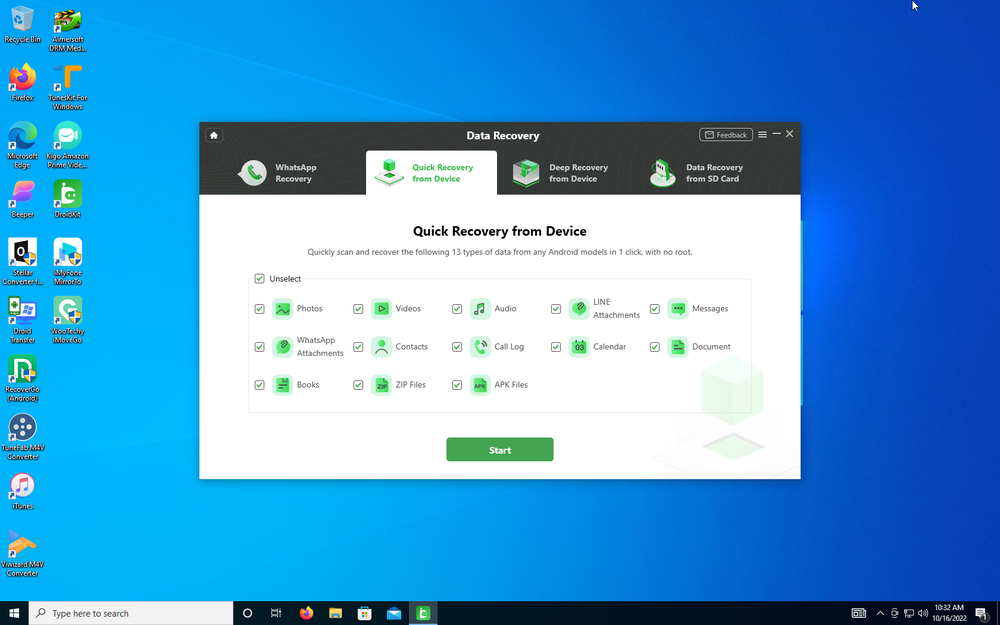Select the Photos data type icon
Screen dimensions: 1000x625
pyautogui.click(x=281, y=308)
